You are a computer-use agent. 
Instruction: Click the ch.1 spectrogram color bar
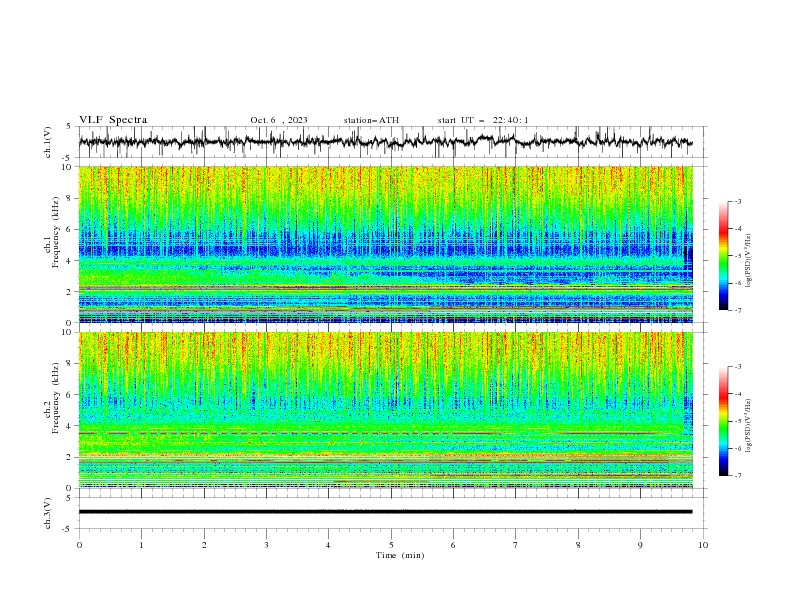pos(723,256)
